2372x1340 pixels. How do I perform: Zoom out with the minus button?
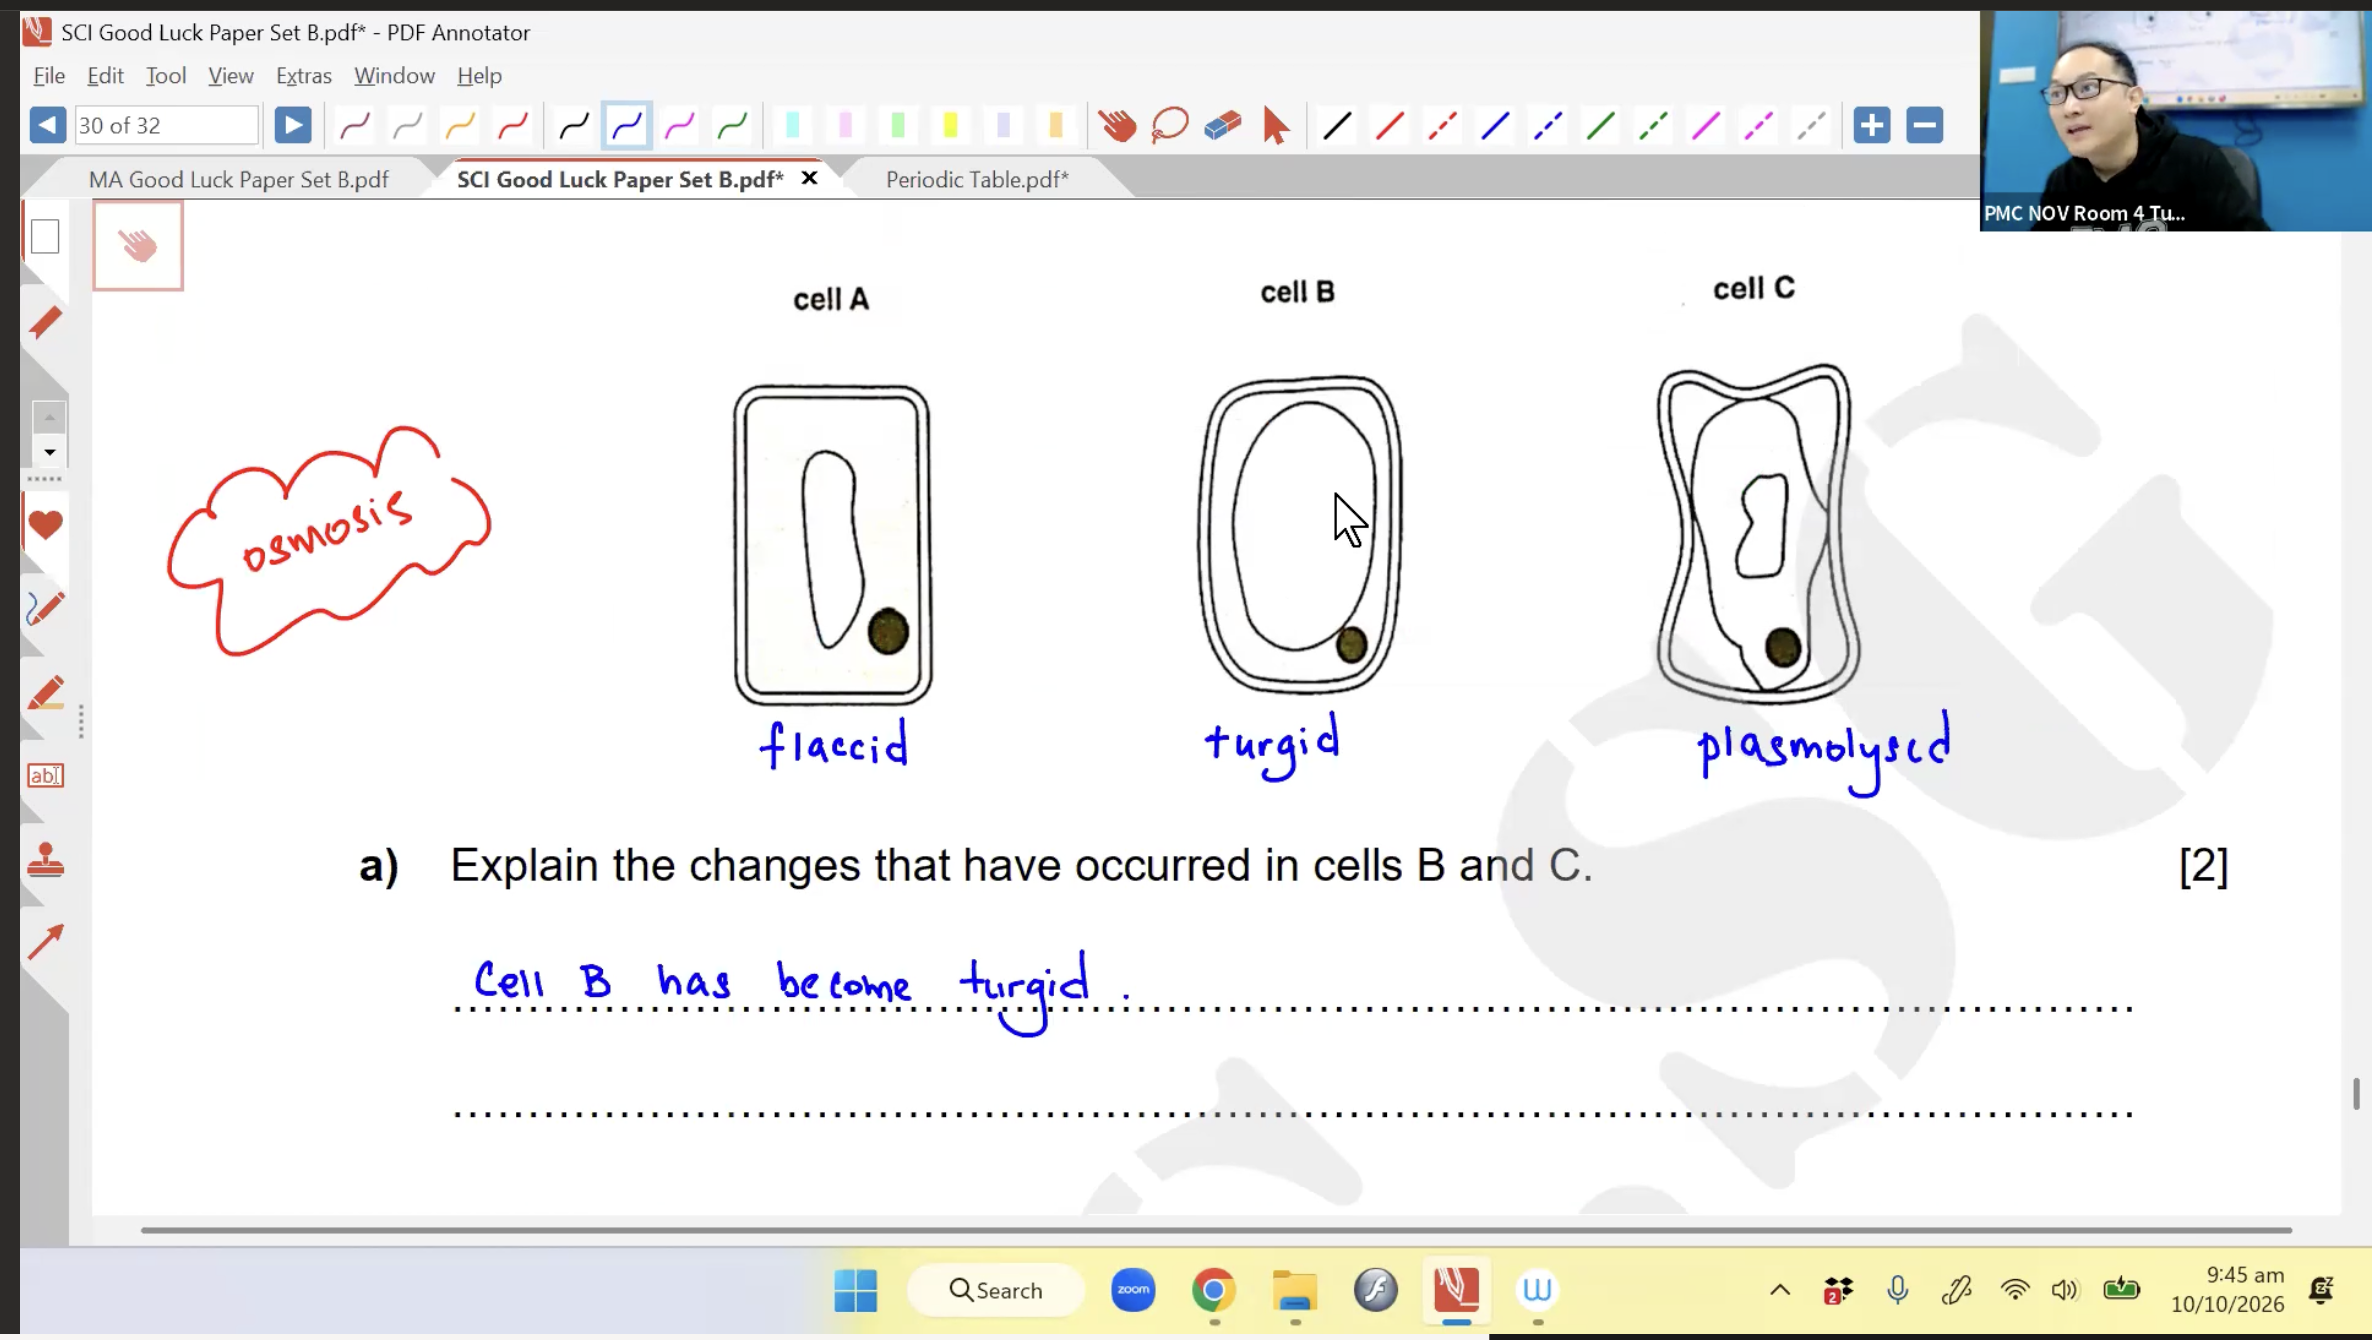[1924, 125]
